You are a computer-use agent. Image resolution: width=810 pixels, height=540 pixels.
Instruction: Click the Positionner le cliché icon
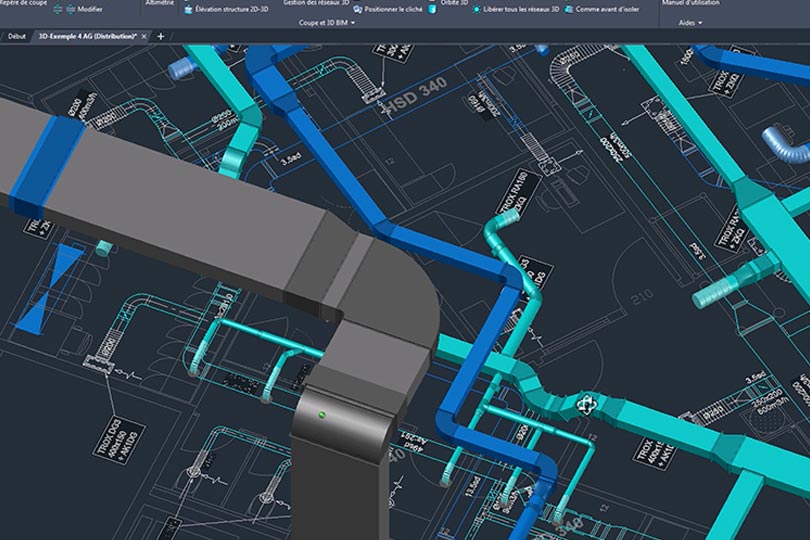pyautogui.click(x=357, y=9)
